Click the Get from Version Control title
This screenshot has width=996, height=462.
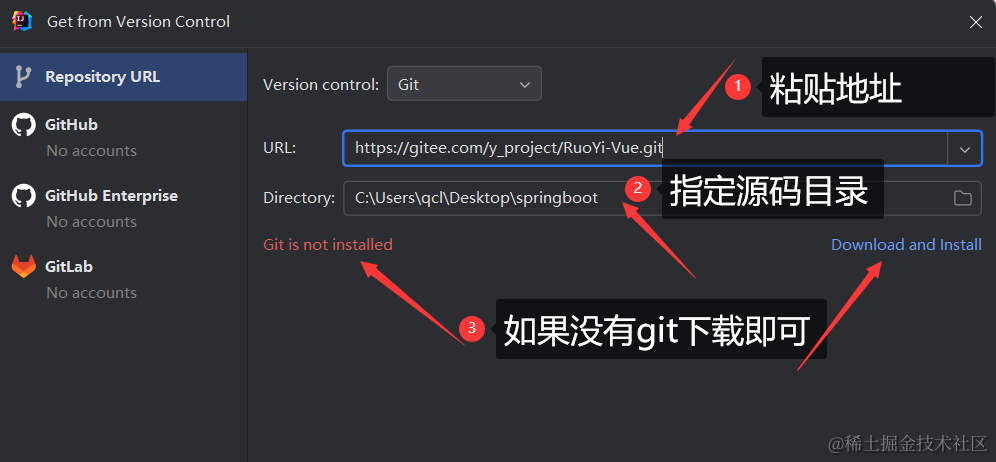click(x=138, y=22)
